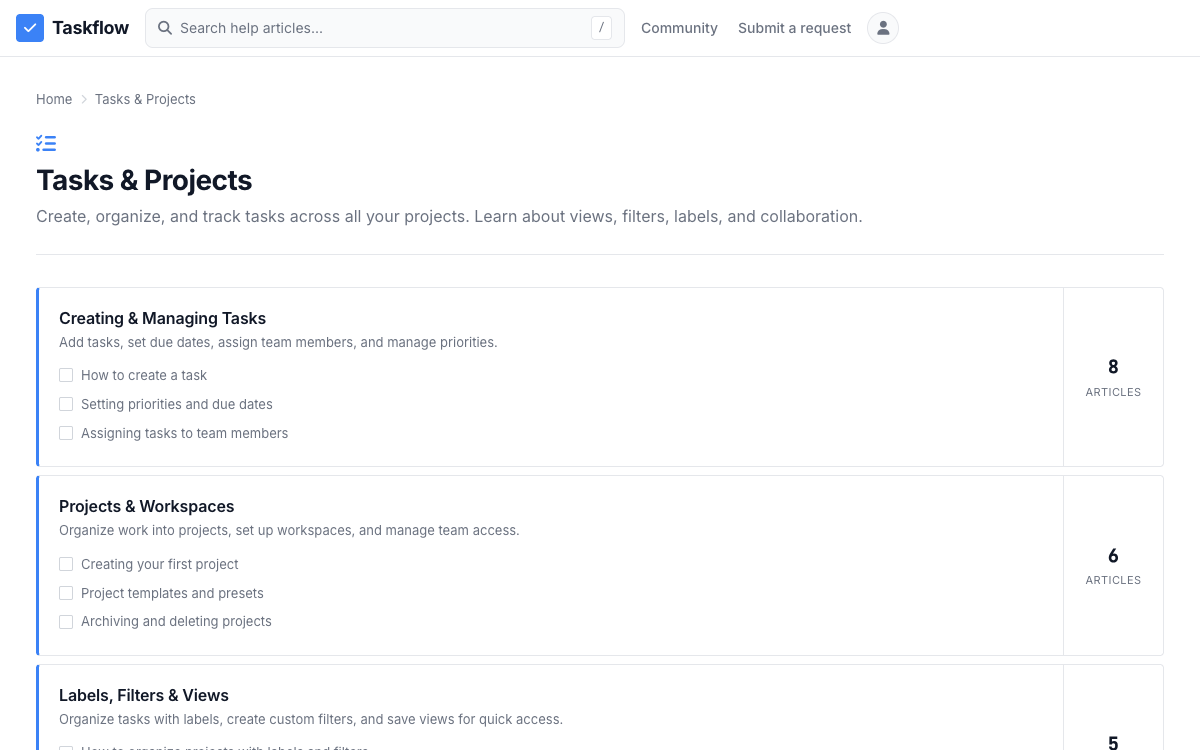The width and height of the screenshot is (1200, 750).
Task: Open Assigning tasks to team members article
Action: [184, 433]
